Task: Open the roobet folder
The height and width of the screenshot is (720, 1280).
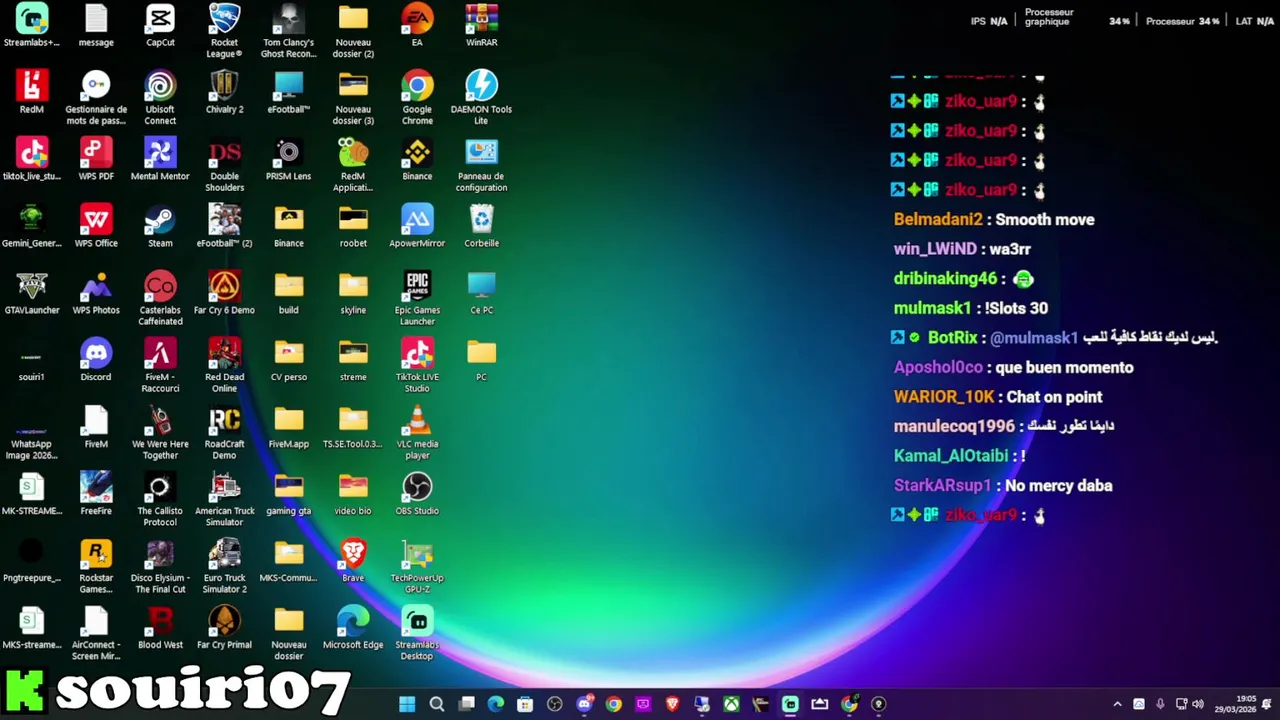Action: (x=353, y=226)
